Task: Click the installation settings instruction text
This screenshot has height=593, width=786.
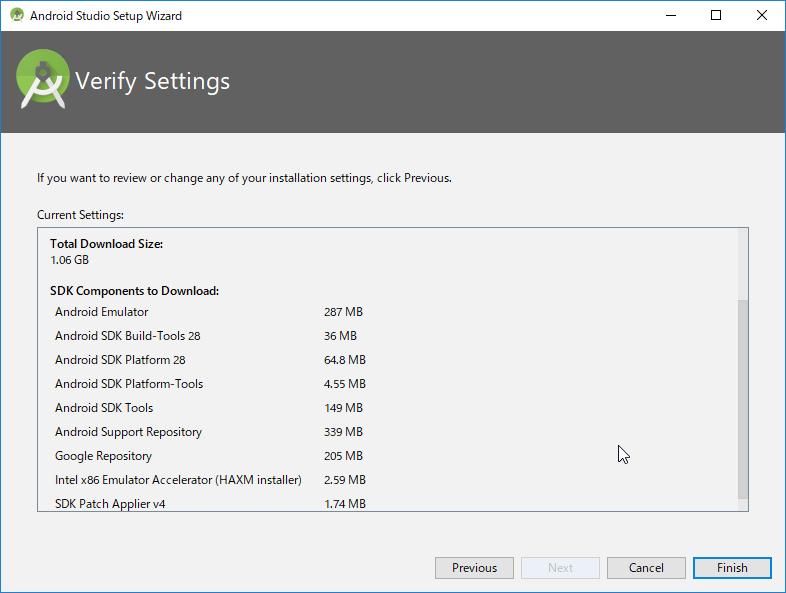Action: pyautogui.click(x=244, y=178)
